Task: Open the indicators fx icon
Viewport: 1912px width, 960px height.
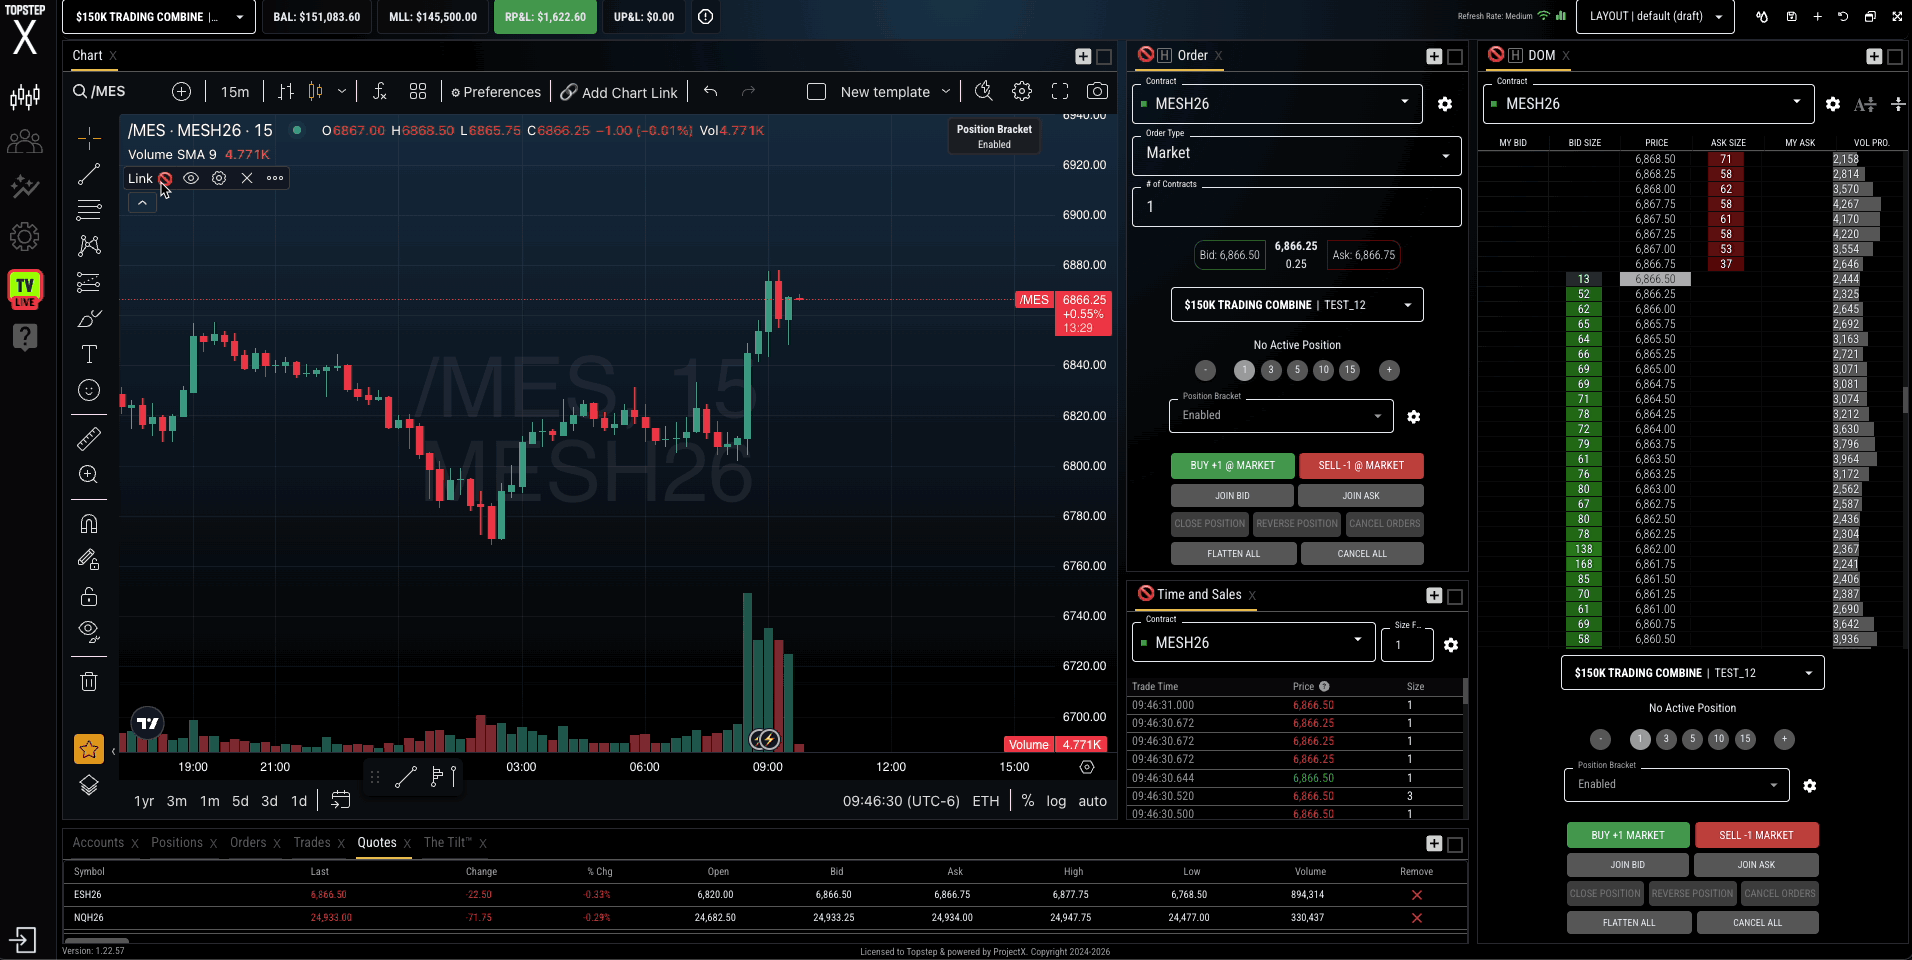Action: pos(380,91)
